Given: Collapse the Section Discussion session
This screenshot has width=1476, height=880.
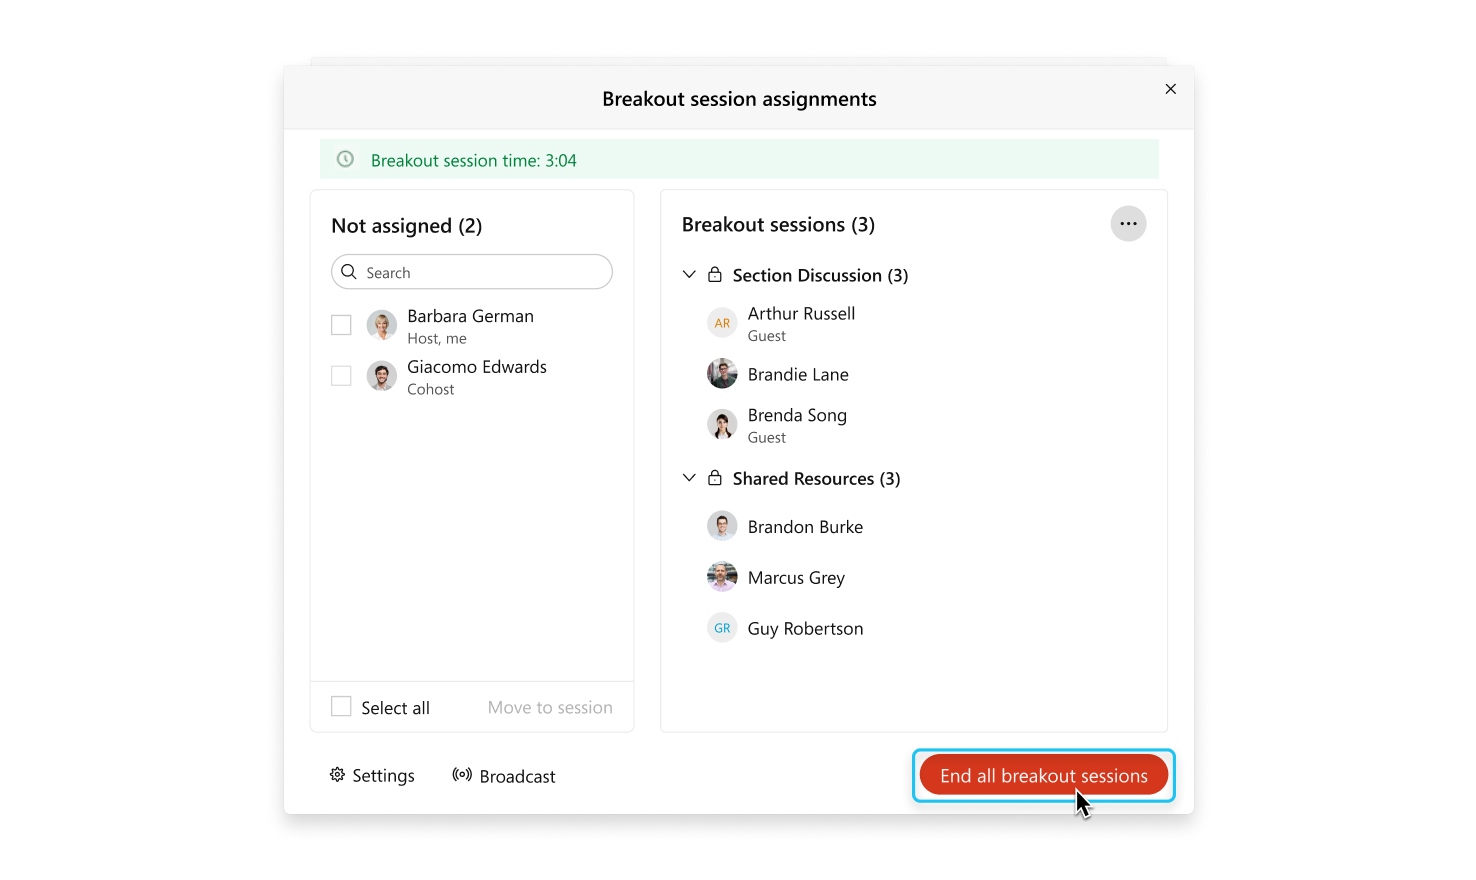Looking at the screenshot, I should (x=689, y=274).
